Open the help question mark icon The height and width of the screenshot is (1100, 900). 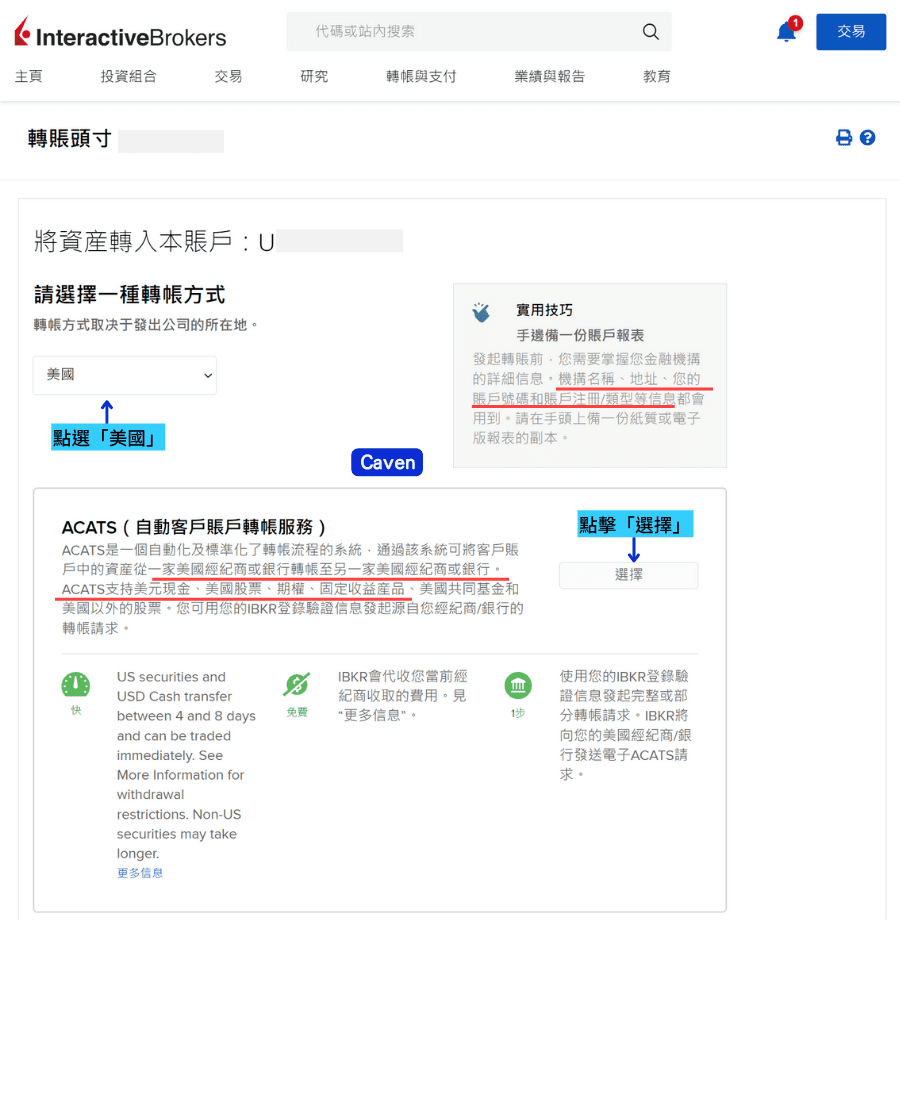point(868,137)
